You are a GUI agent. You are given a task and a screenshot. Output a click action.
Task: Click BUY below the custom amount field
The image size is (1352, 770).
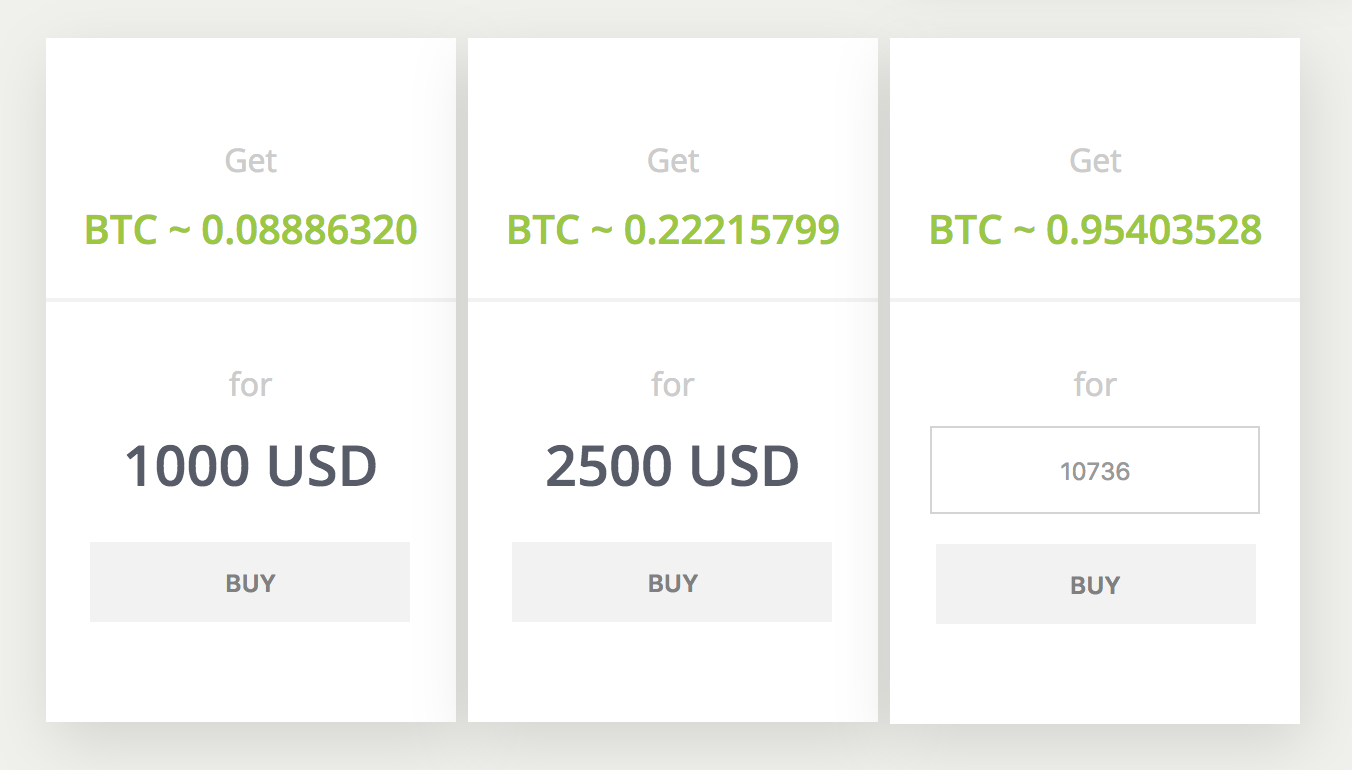tap(1095, 584)
